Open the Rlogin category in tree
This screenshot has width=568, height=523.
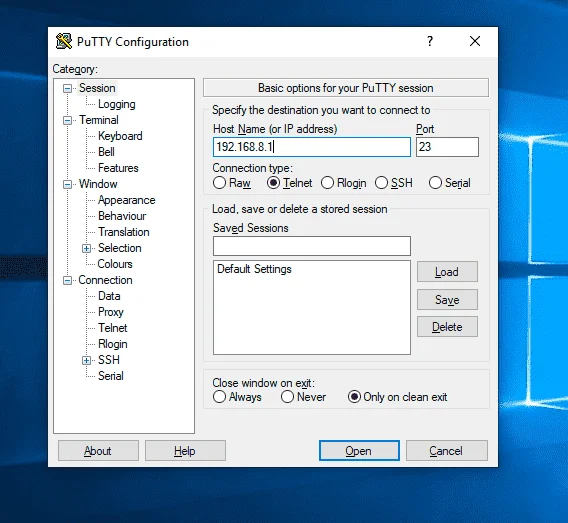(113, 344)
